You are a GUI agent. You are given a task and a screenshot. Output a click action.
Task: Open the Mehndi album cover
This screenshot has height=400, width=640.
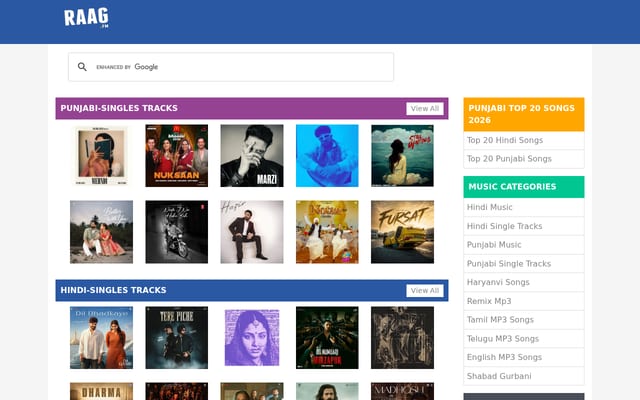101,156
